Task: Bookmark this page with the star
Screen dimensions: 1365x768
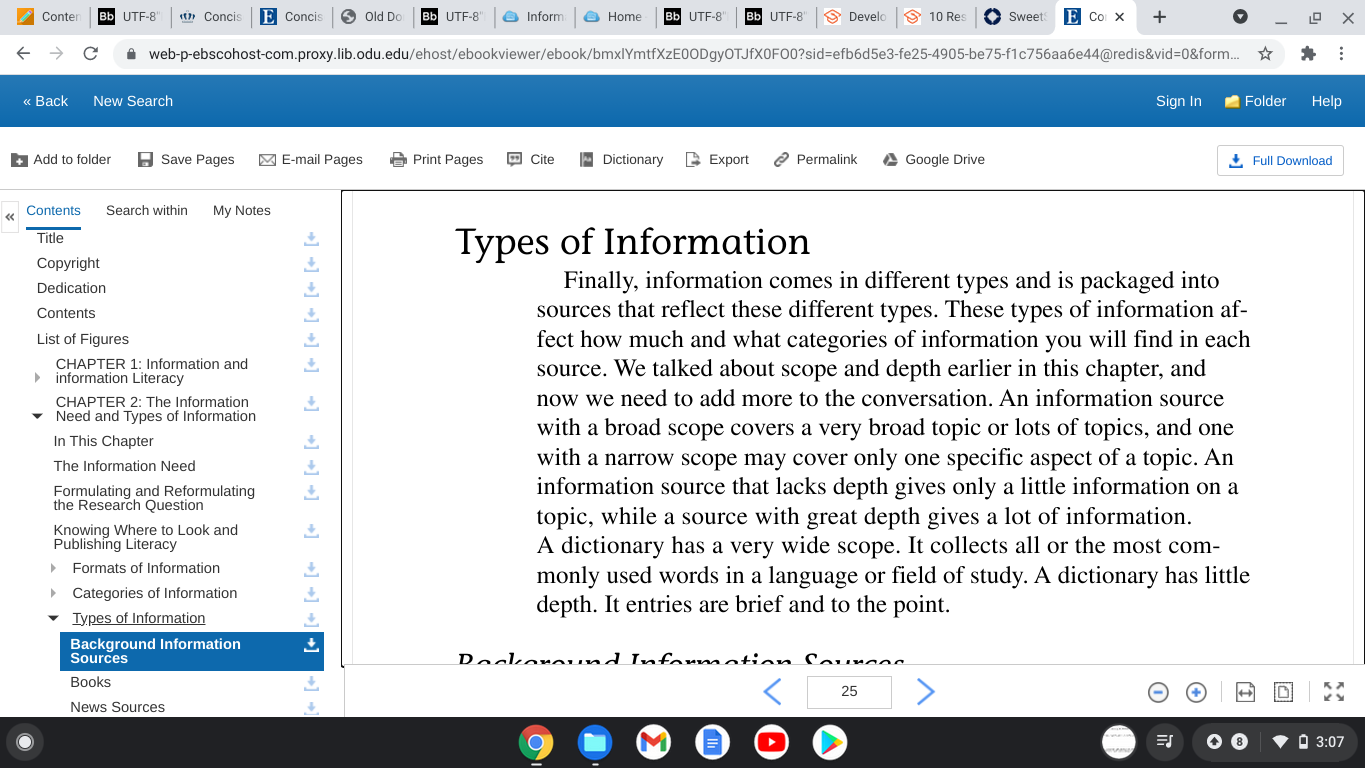Action: (x=1265, y=54)
